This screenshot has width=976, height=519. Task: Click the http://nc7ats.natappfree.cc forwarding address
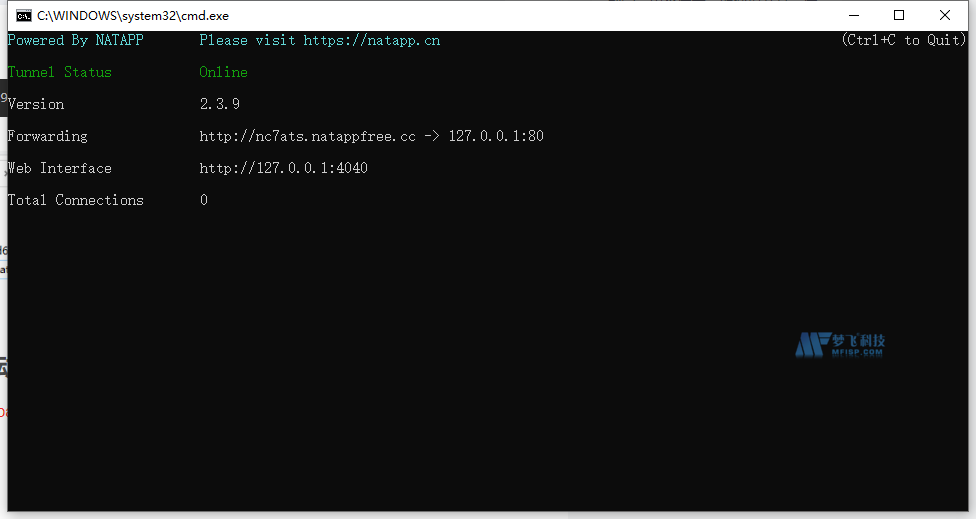click(307, 136)
